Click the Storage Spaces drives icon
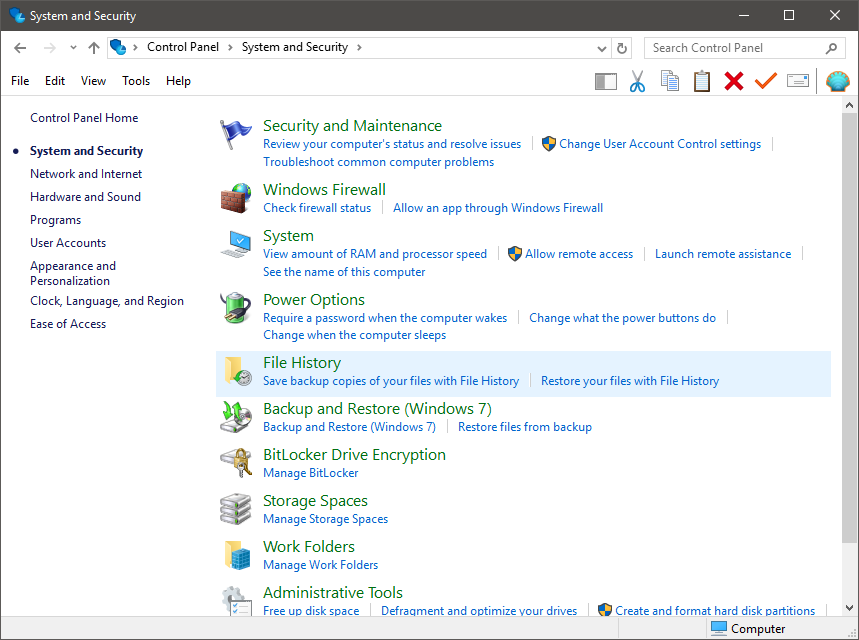Image resolution: width=859 pixels, height=640 pixels. pyautogui.click(x=236, y=509)
